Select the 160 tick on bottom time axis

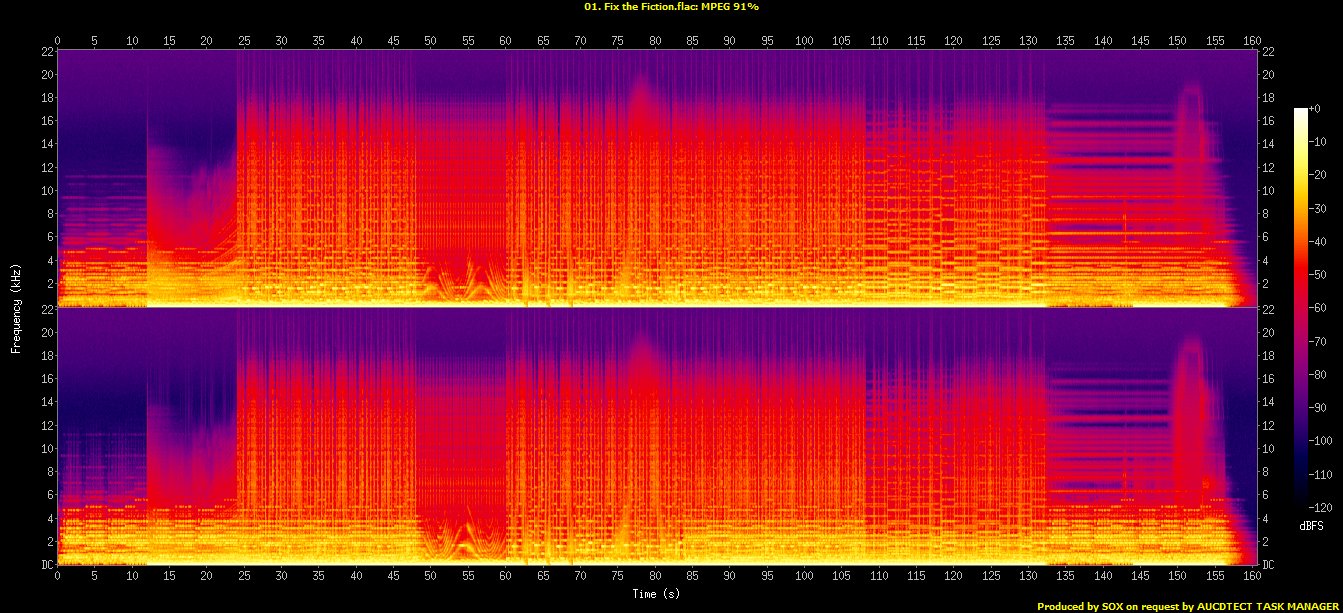click(1252, 577)
